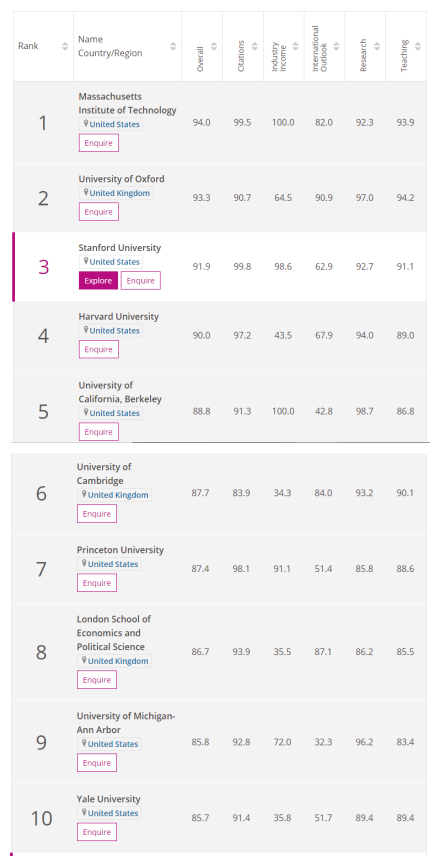Sort table by Rank column arrows

click(x=65, y=46)
